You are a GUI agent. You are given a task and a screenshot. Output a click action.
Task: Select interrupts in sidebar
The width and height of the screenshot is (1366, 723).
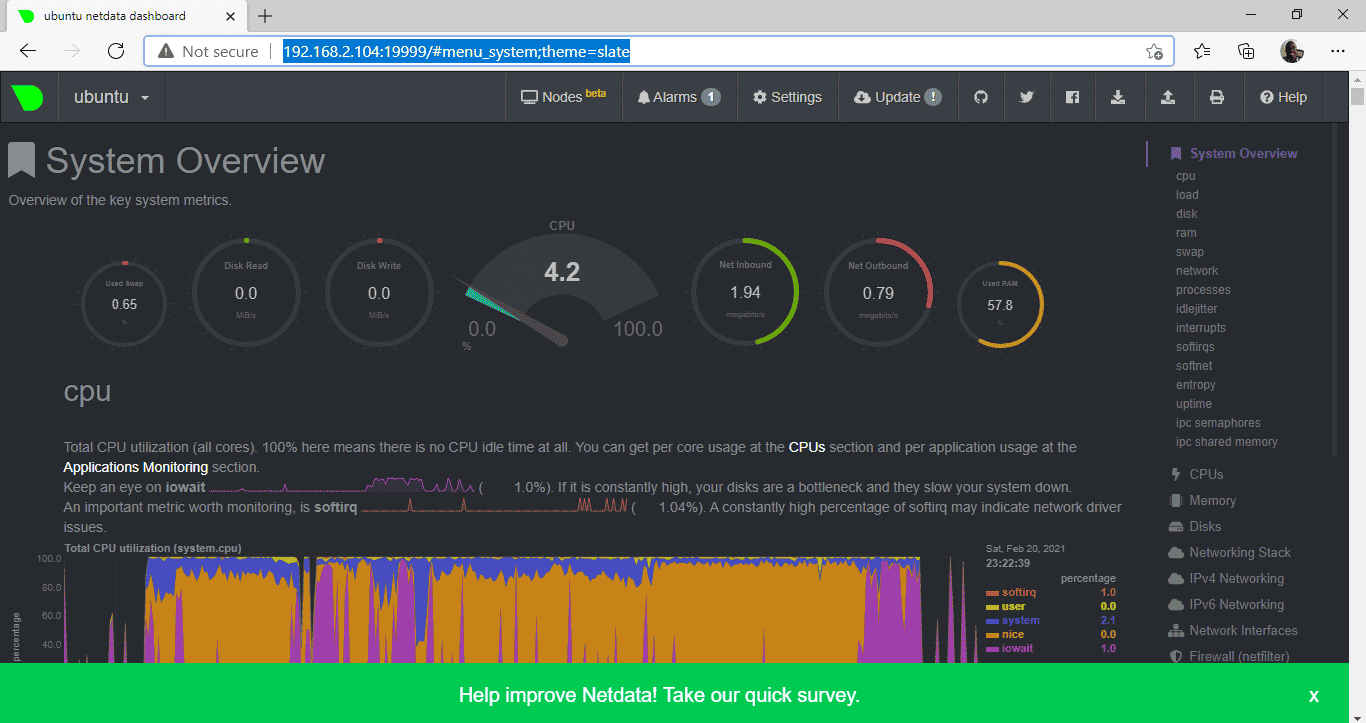1201,328
